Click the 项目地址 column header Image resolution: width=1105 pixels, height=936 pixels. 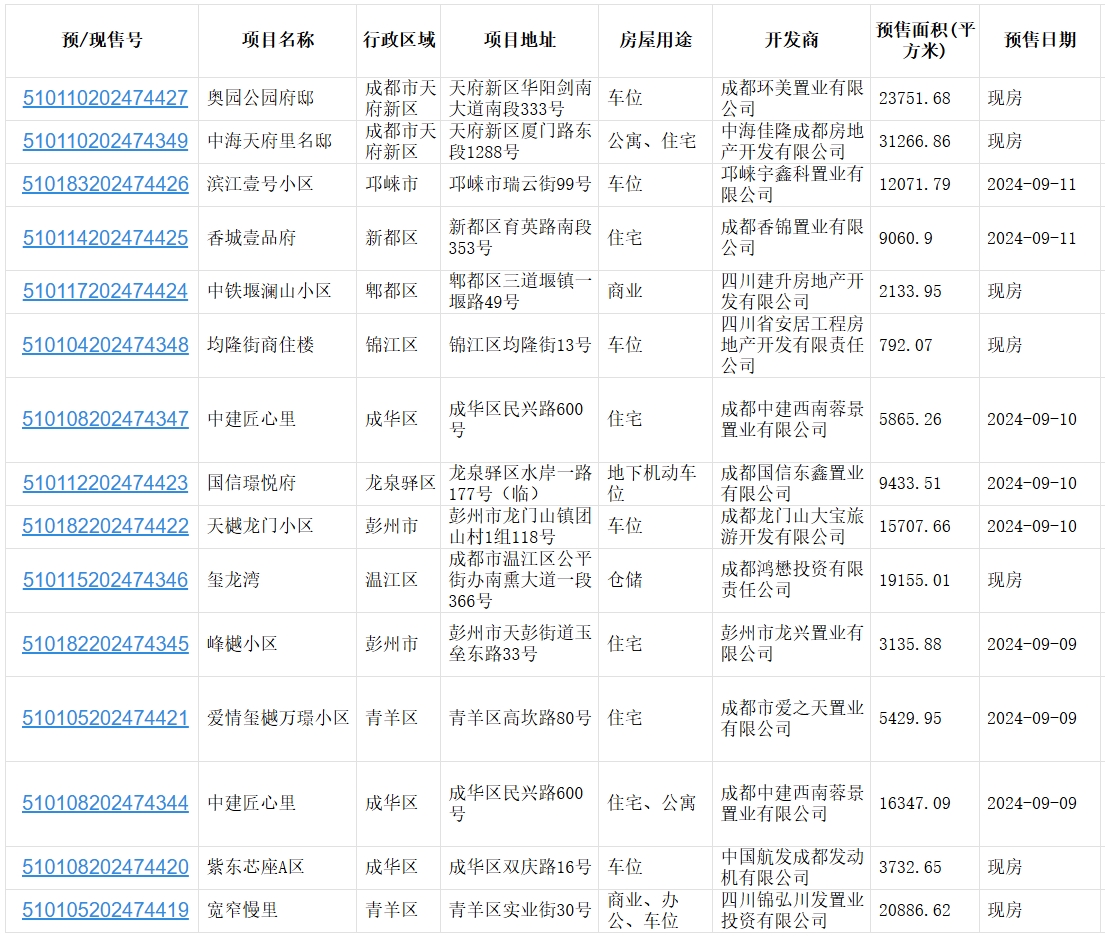[x=519, y=40]
